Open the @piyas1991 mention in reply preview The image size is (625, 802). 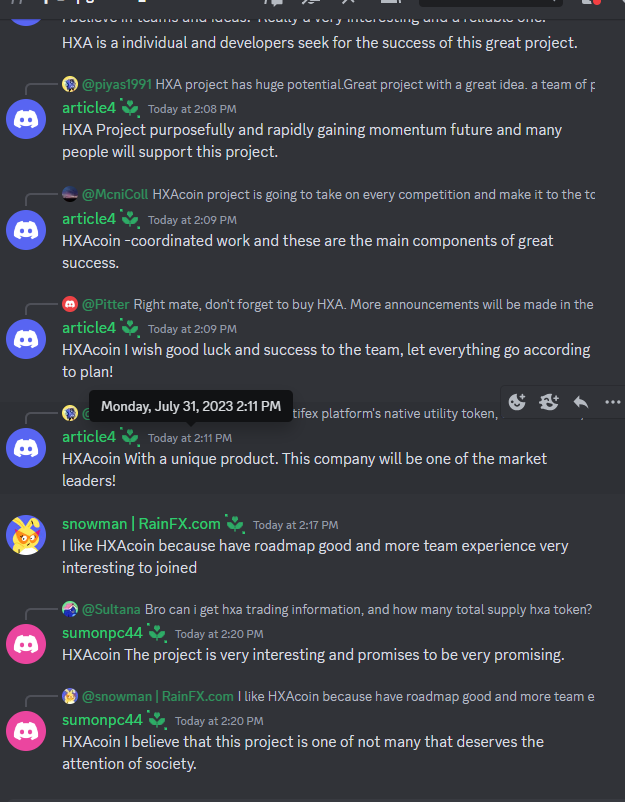(x=117, y=84)
